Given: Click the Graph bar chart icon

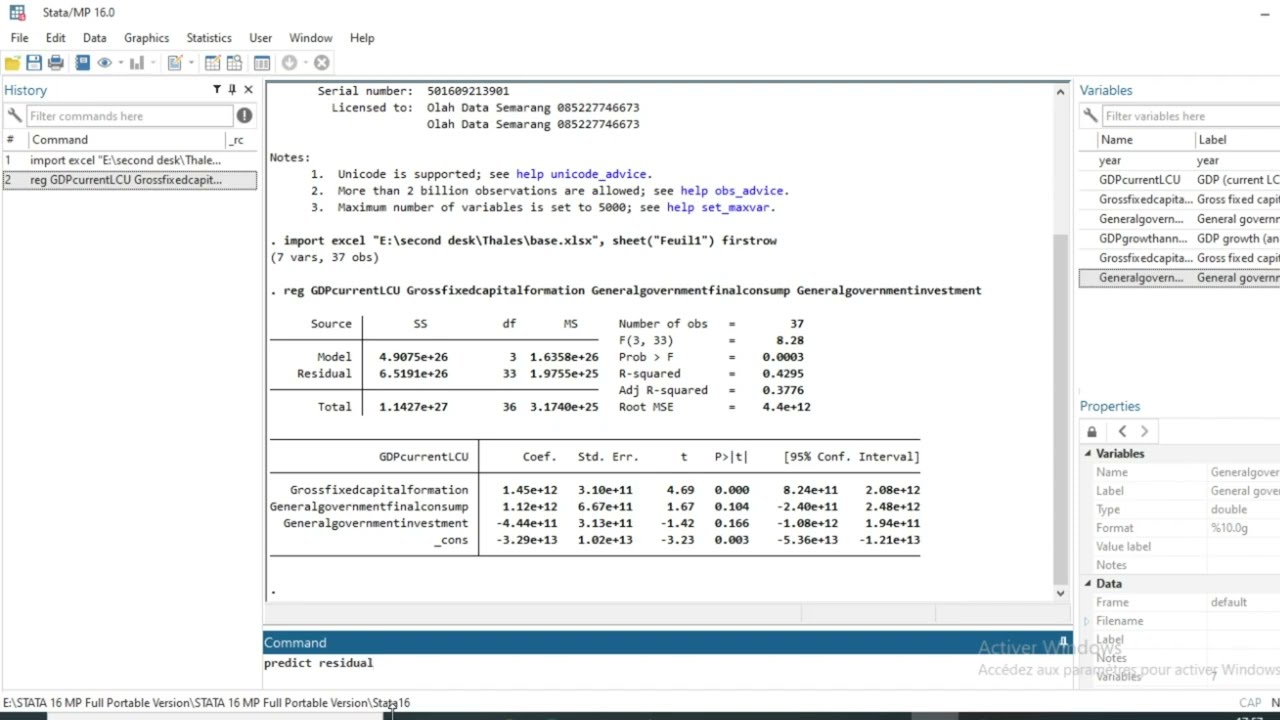Looking at the screenshot, I should (x=137, y=63).
